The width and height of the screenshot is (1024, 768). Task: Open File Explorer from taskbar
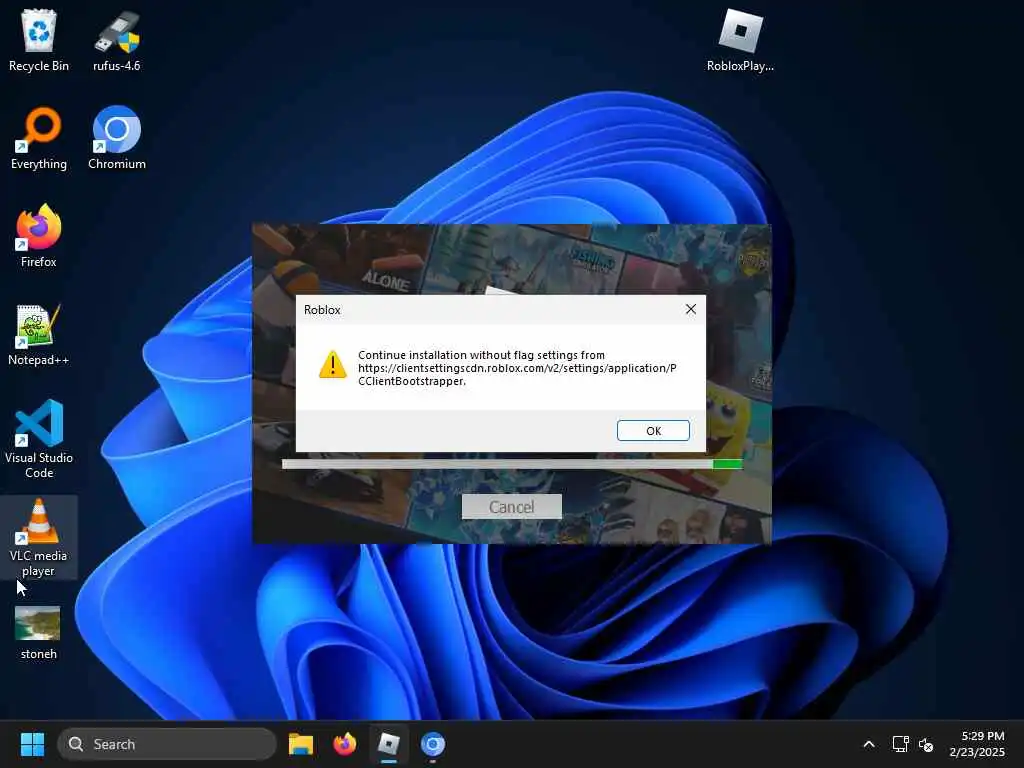pyautogui.click(x=301, y=744)
